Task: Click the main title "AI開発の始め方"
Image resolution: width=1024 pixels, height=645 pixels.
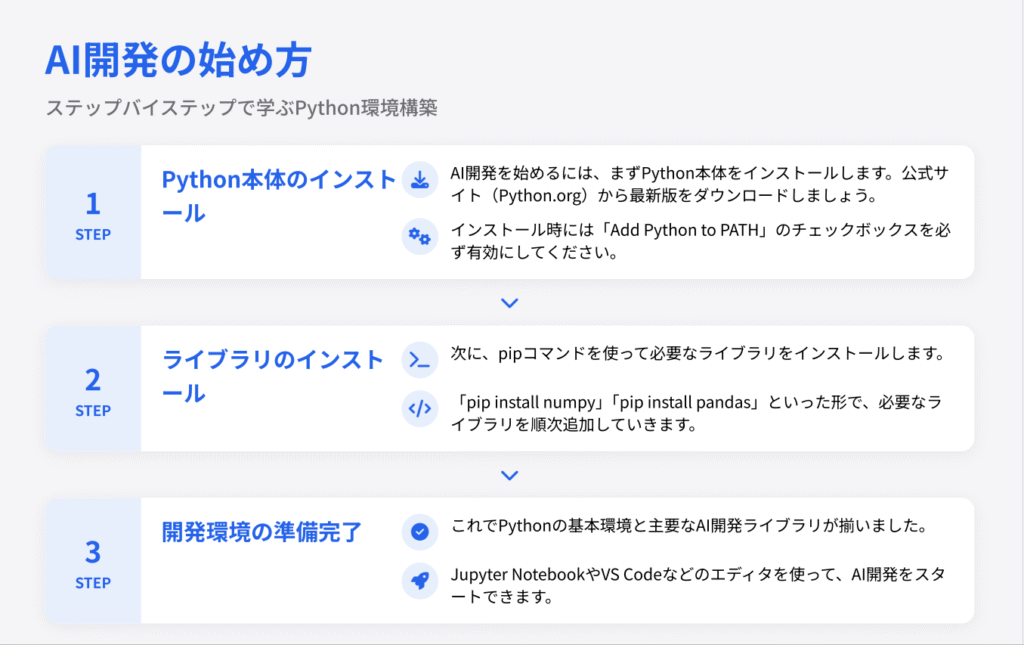Action: (178, 61)
